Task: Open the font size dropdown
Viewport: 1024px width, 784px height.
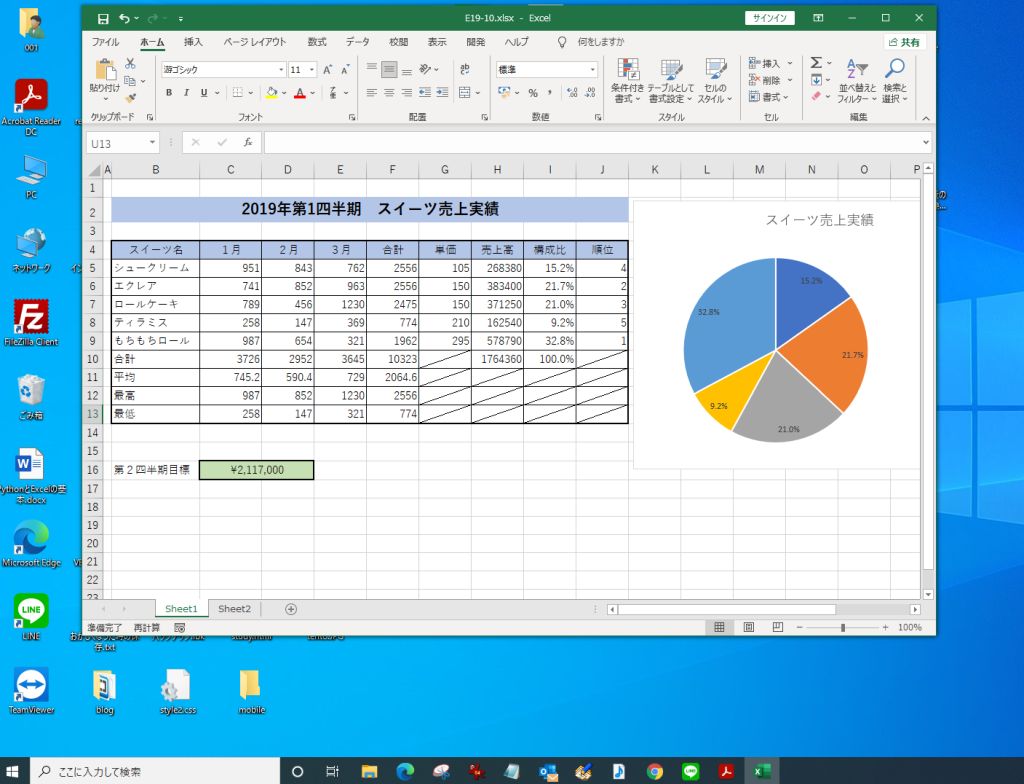Action: pyautogui.click(x=312, y=69)
